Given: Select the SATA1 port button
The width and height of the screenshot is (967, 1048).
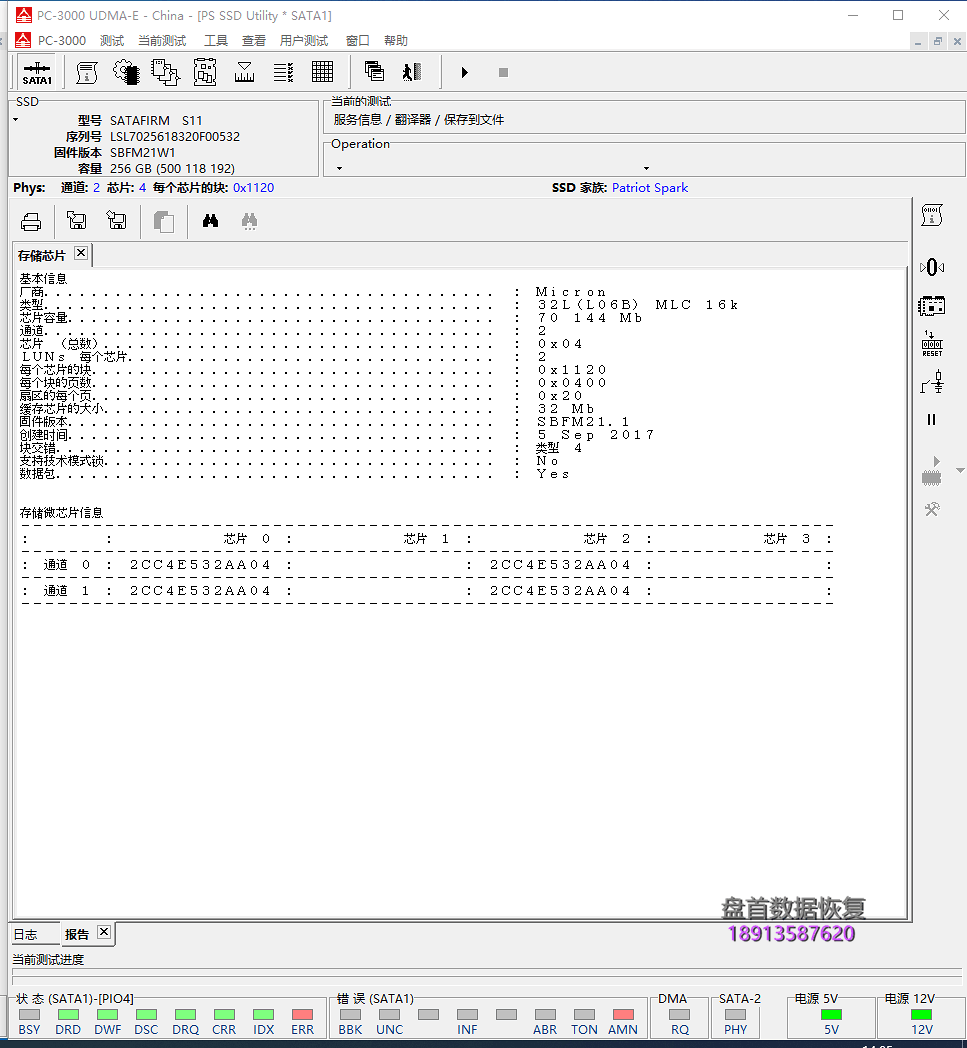Looking at the screenshot, I should tap(37, 72).
